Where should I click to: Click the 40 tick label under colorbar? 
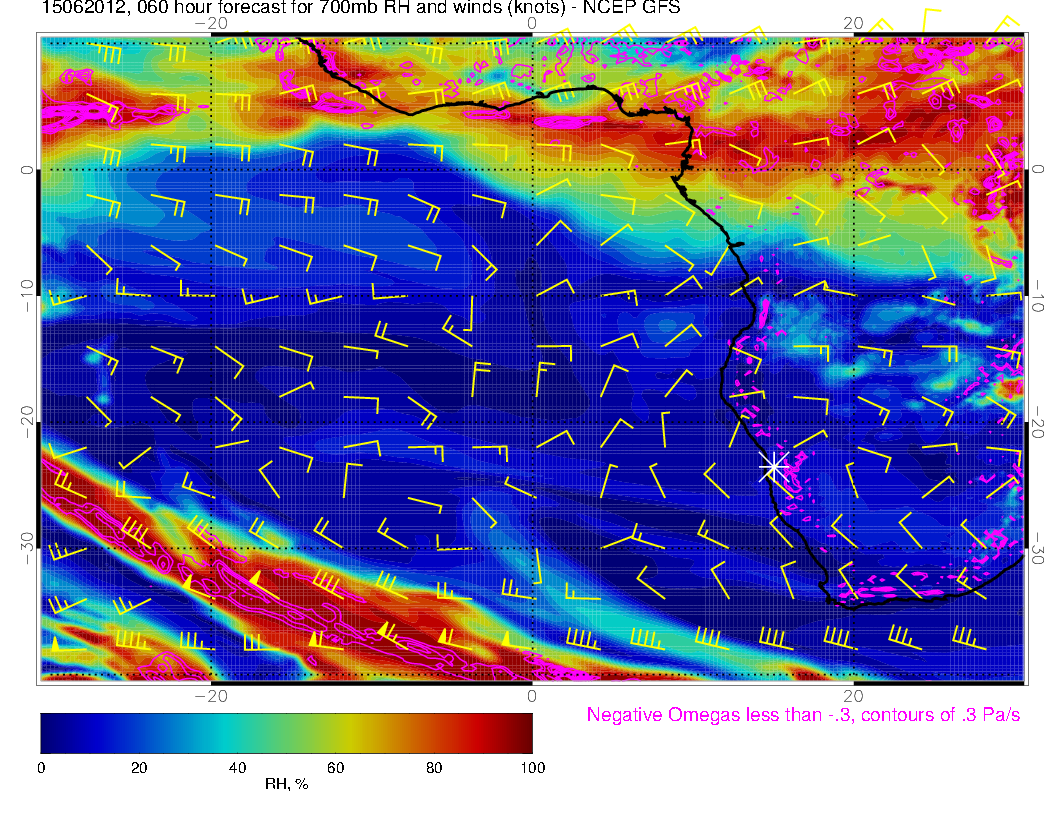point(237,767)
